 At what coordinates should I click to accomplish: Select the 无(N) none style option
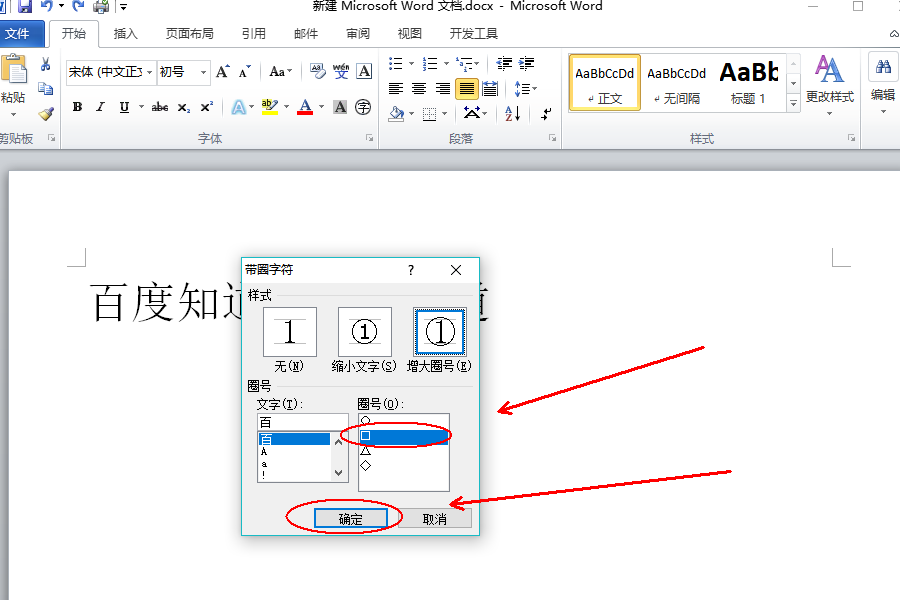[289, 332]
